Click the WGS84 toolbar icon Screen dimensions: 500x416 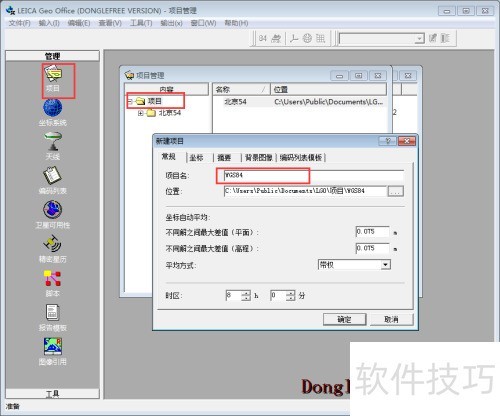(x=263, y=39)
